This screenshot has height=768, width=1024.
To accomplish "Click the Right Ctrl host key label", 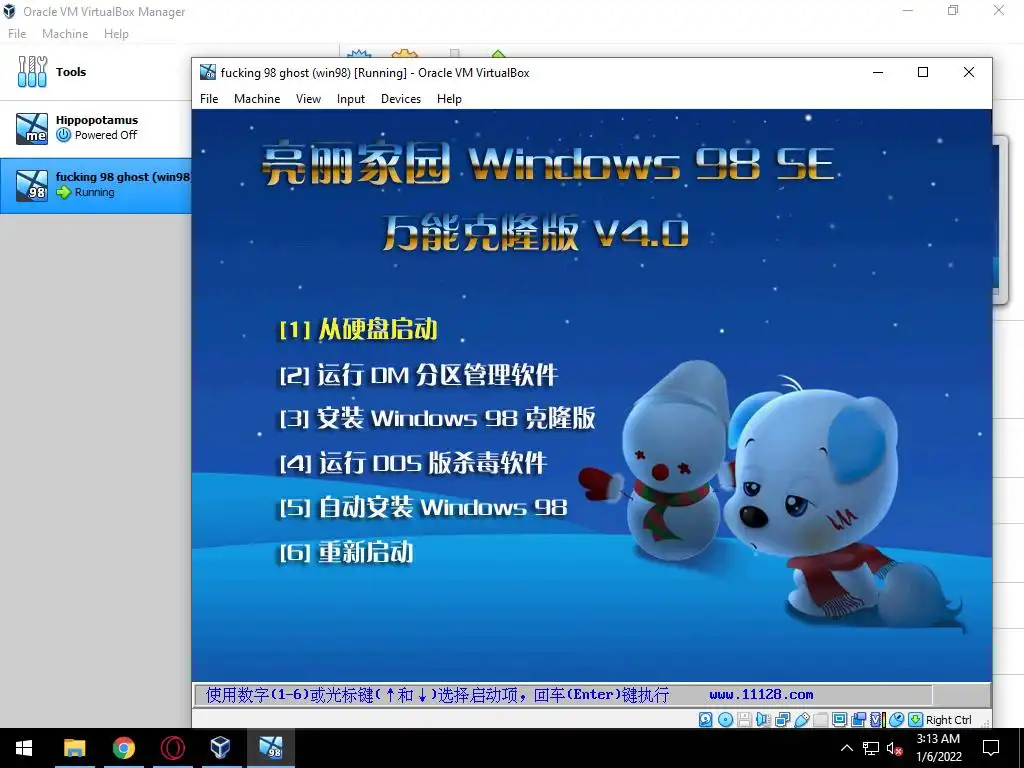I will click(x=948, y=720).
